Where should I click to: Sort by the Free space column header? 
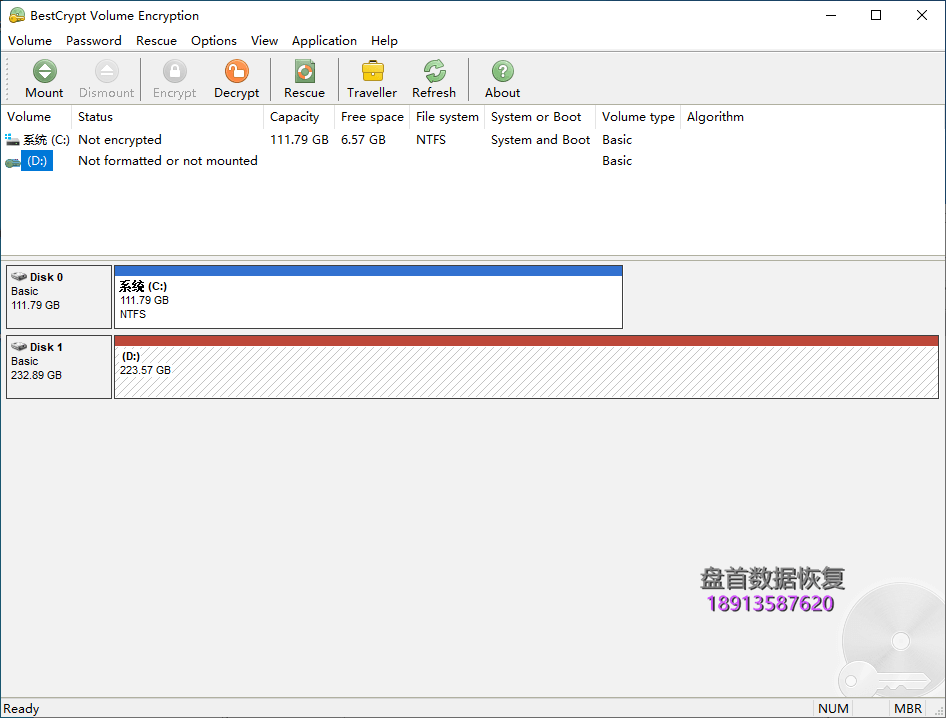pyautogui.click(x=372, y=117)
